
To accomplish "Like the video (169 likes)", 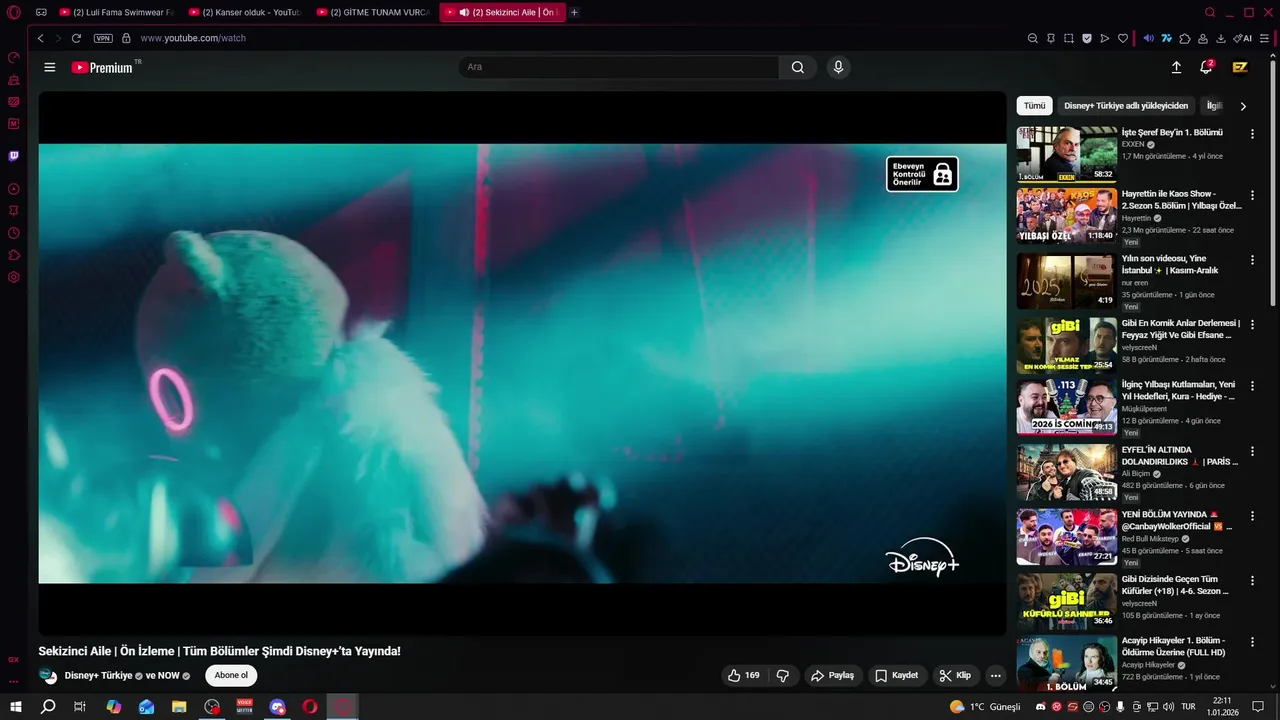I will click(x=743, y=675).
